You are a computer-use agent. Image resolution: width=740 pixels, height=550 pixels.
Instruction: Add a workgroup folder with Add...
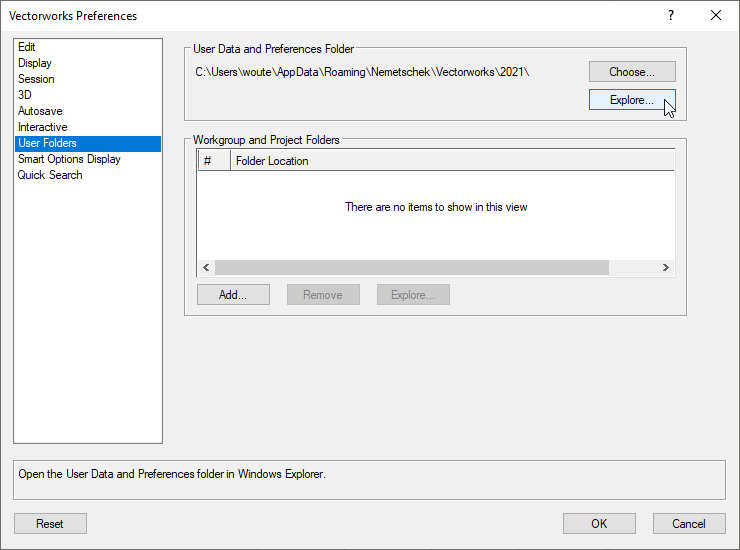click(x=233, y=295)
